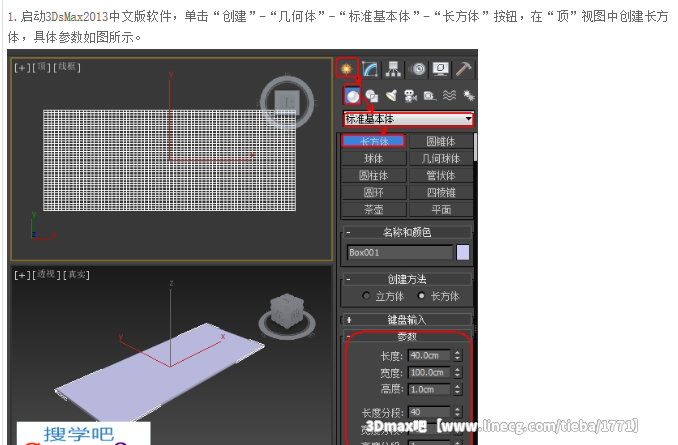Click the 高度 field showing 1.0cm

(429, 389)
